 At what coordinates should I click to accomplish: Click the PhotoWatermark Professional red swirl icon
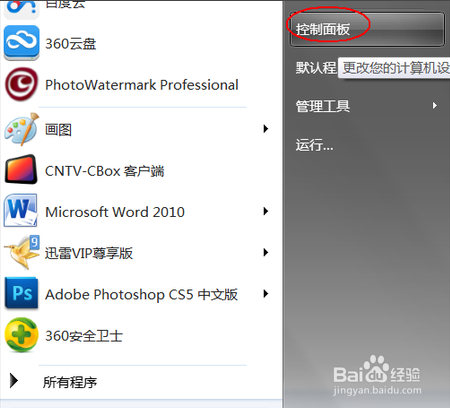(x=21, y=84)
